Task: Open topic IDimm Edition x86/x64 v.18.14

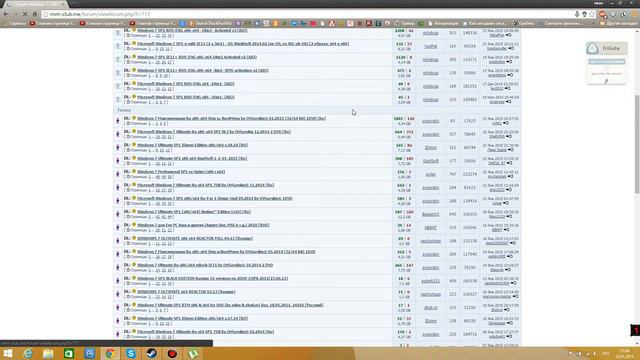Action: coord(192,145)
